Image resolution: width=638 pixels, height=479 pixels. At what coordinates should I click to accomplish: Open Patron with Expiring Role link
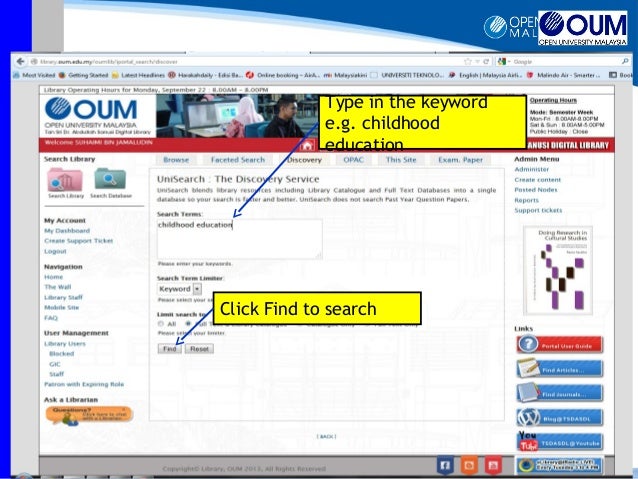84,385
